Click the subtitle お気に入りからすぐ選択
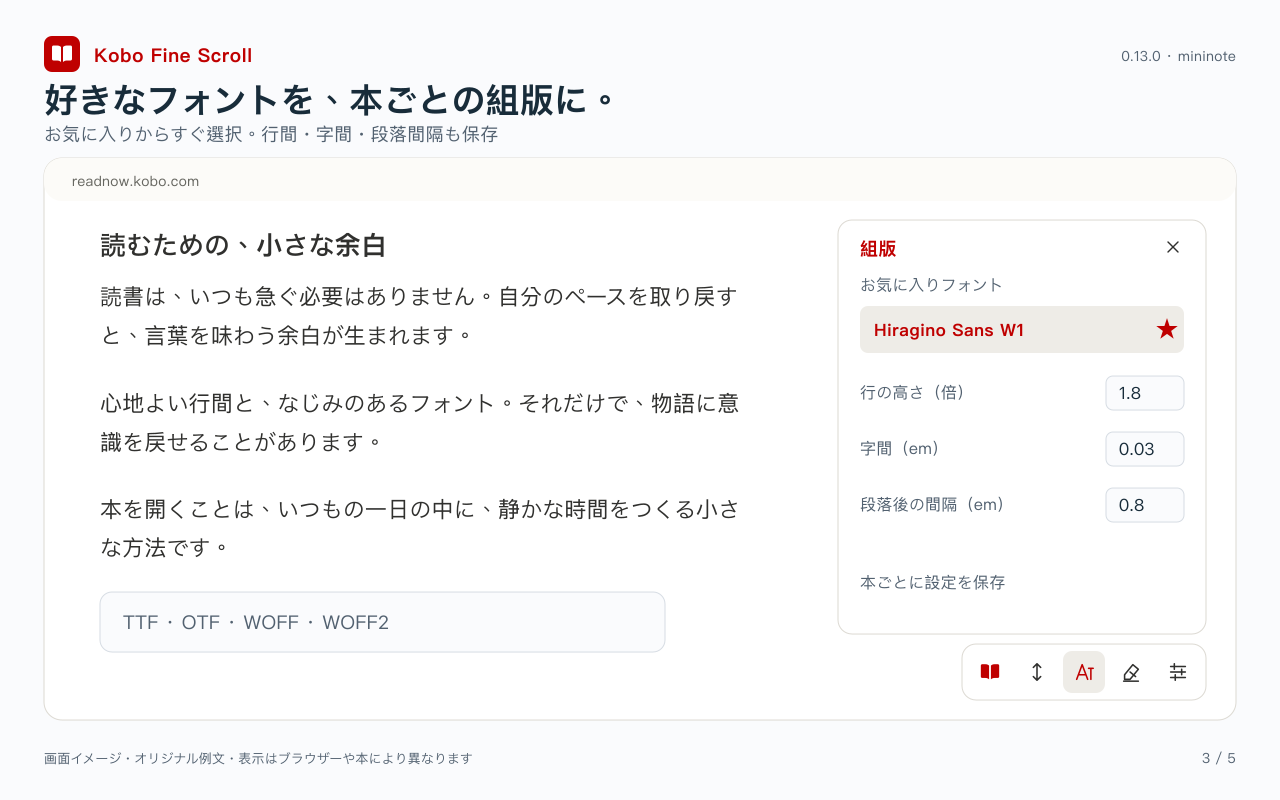The height and width of the screenshot is (800, 1280). tap(271, 134)
